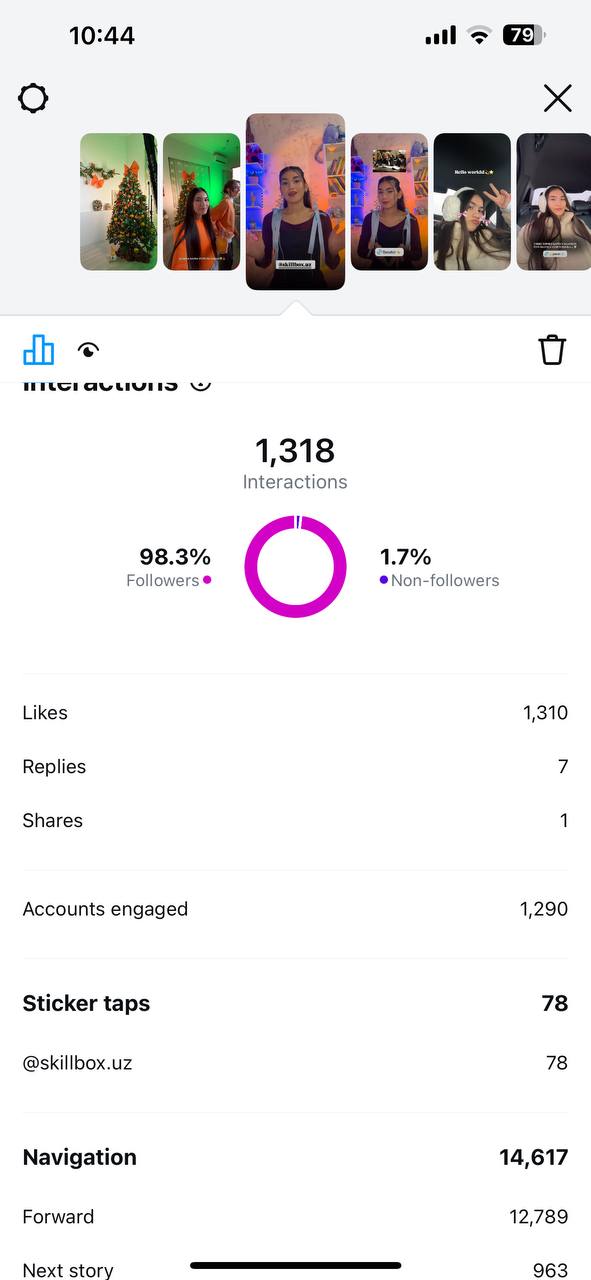Tap the battery indicator in status bar
This screenshot has width=591, height=1280.
point(524,35)
